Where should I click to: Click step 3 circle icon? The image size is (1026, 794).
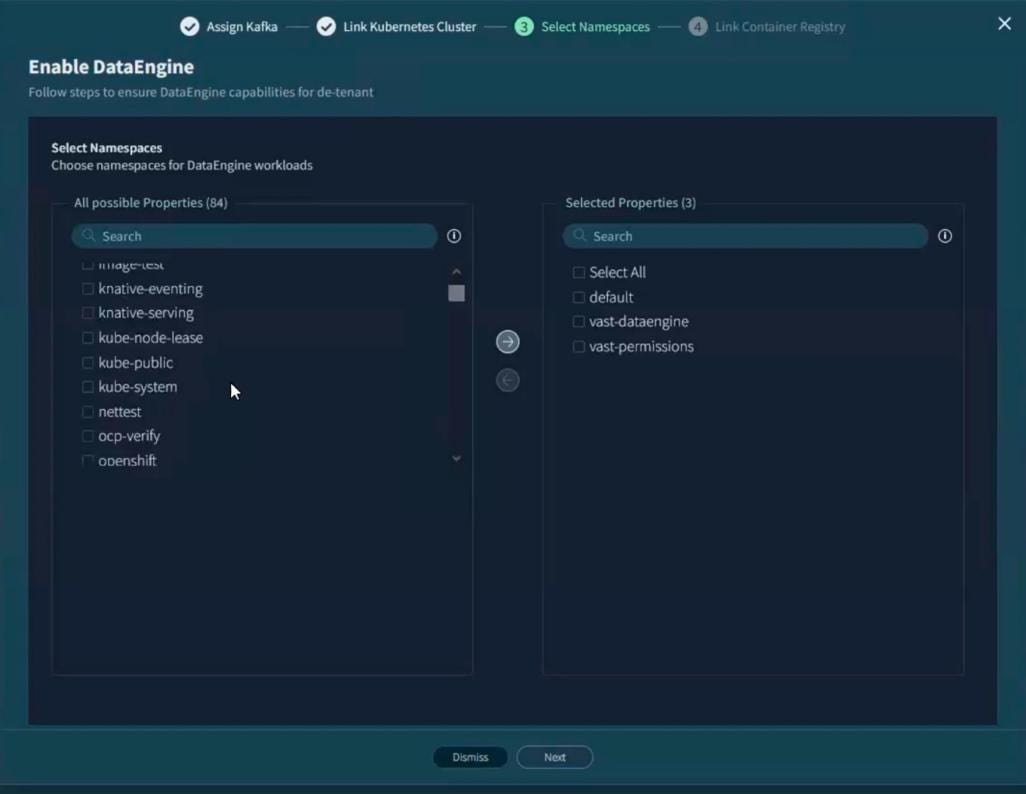pyautogui.click(x=523, y=27)
